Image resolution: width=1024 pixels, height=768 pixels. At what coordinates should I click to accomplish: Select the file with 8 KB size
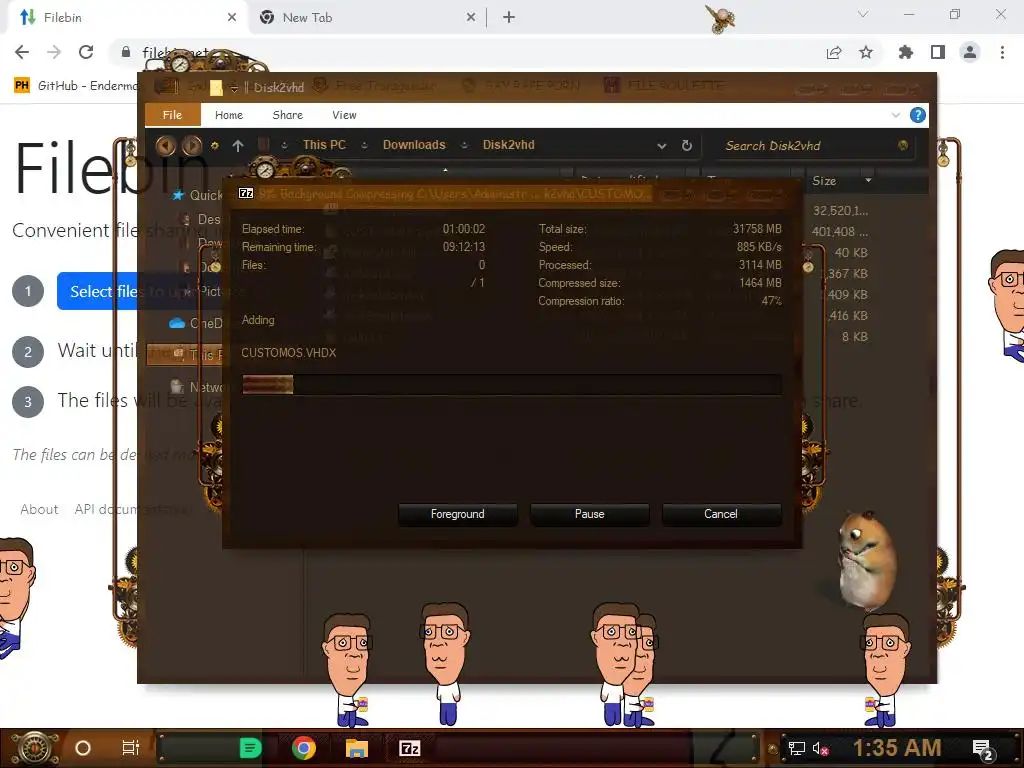tap(854, 337)
